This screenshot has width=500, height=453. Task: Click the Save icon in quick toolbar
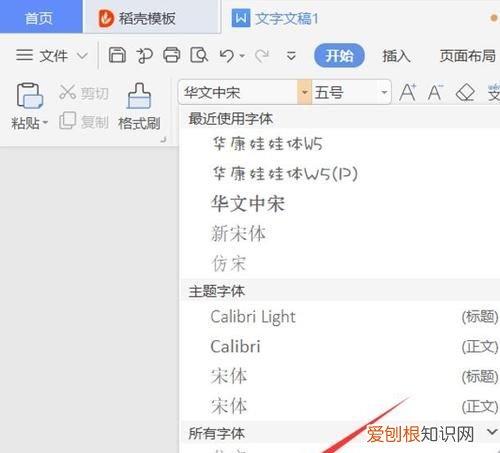[117, 55]
